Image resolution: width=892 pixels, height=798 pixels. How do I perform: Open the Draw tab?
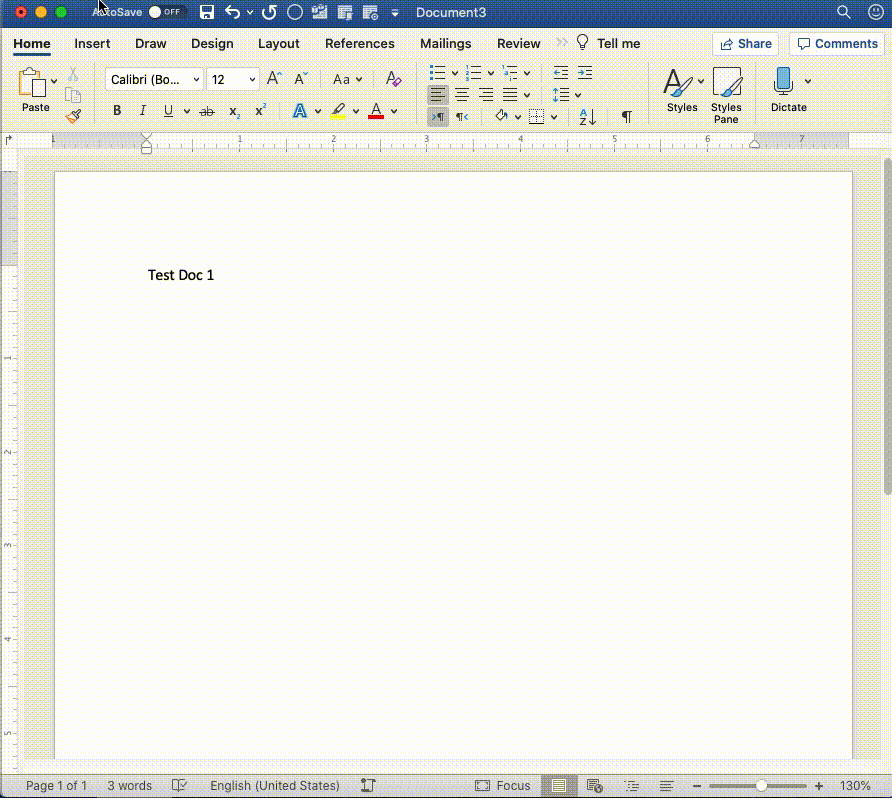click(151, 44)
